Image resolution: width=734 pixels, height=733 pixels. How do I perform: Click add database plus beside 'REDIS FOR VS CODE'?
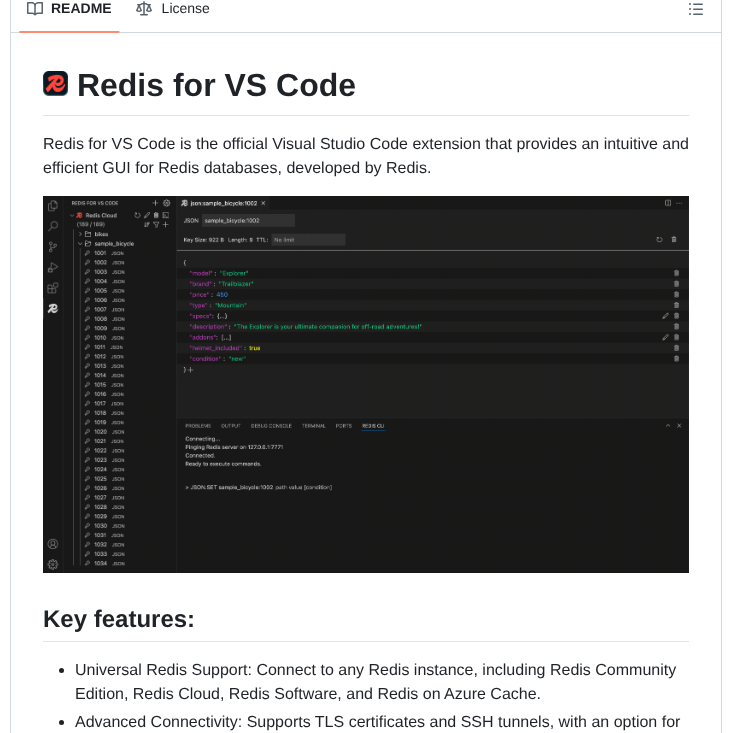pyautogui.click(x=155, y=203)
